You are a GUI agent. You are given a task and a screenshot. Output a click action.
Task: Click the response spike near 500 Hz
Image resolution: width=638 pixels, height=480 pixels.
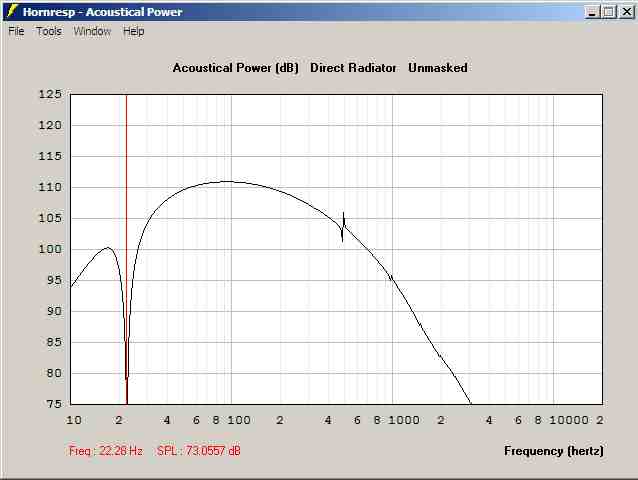[x=343, y=227]
